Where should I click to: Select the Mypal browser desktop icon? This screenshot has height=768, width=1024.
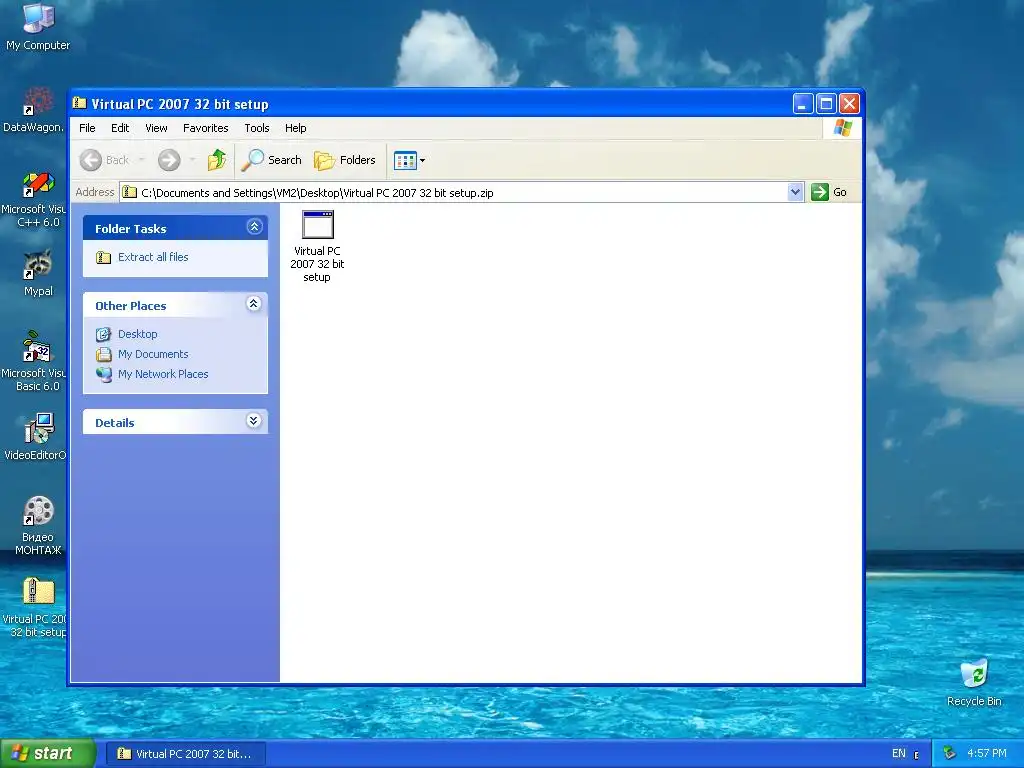point(38,272)
